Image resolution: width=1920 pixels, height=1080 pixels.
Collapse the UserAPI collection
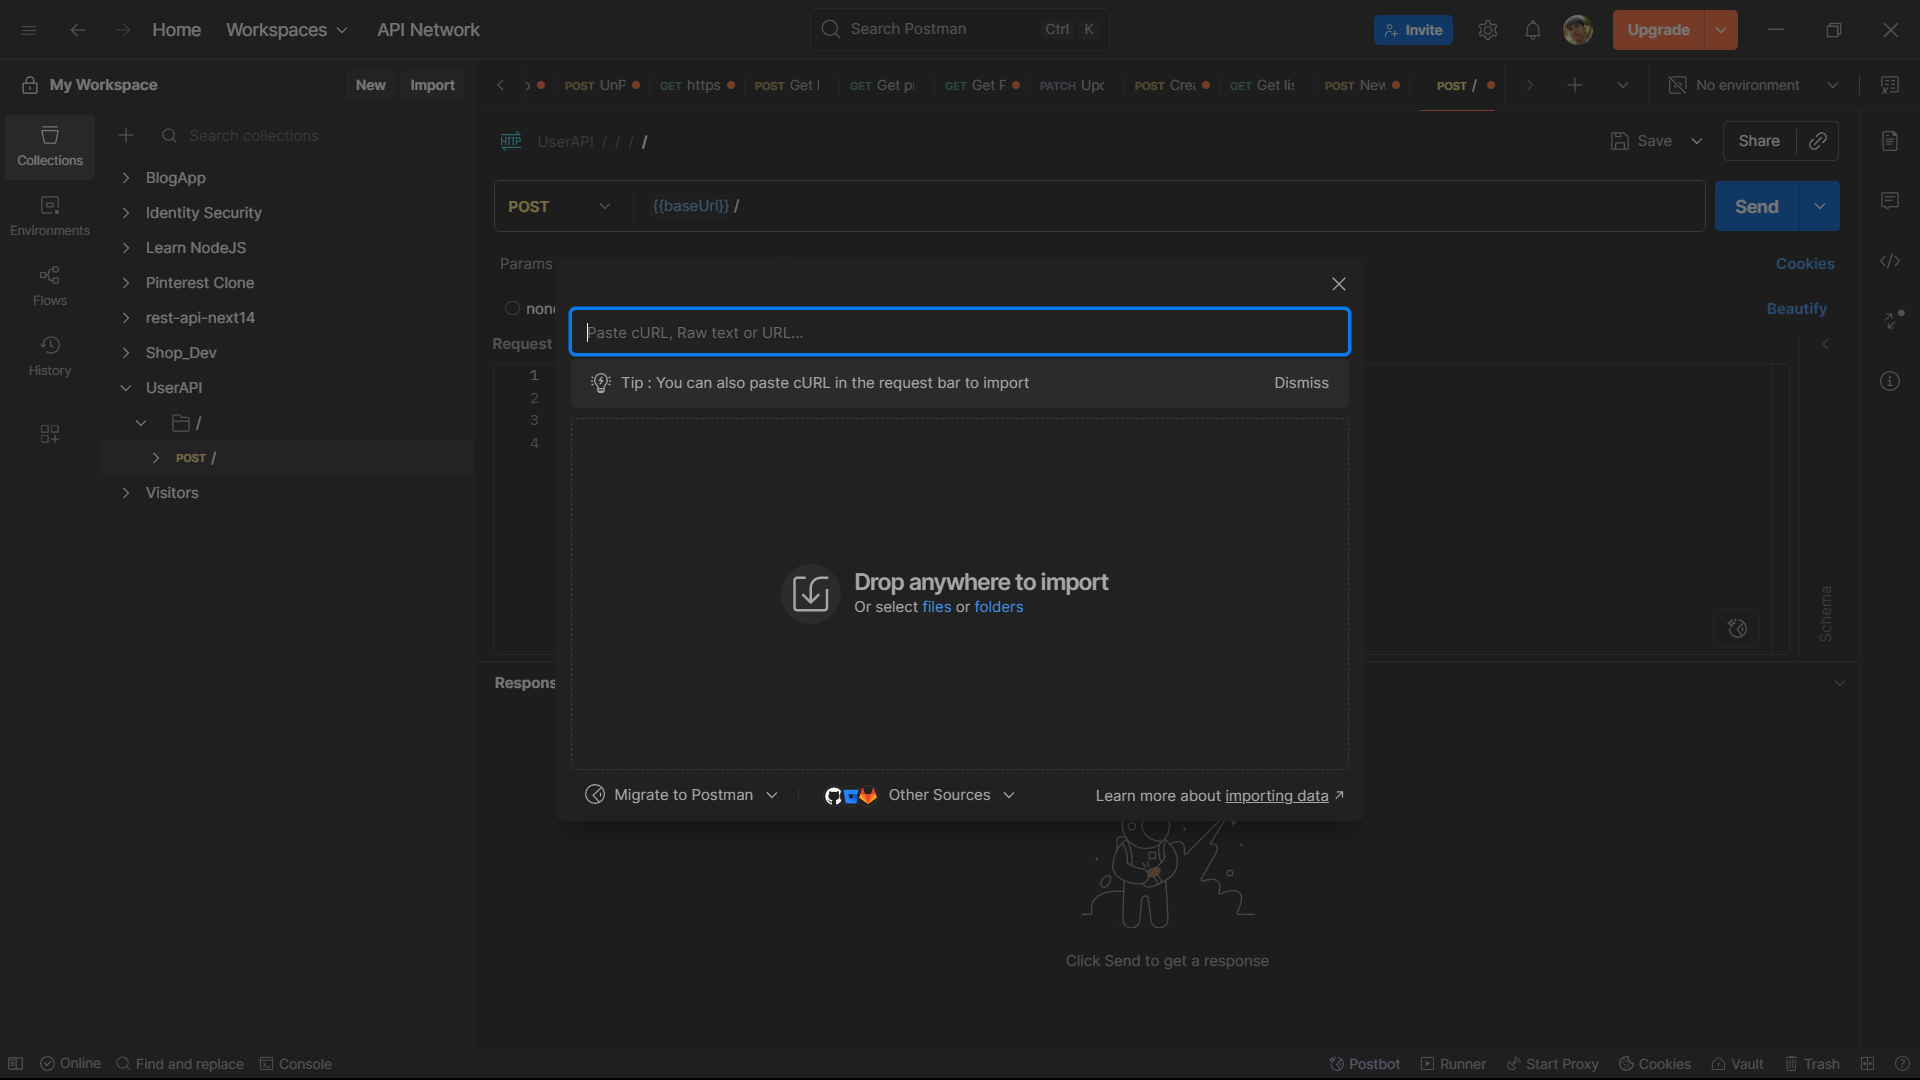[126, 388]
